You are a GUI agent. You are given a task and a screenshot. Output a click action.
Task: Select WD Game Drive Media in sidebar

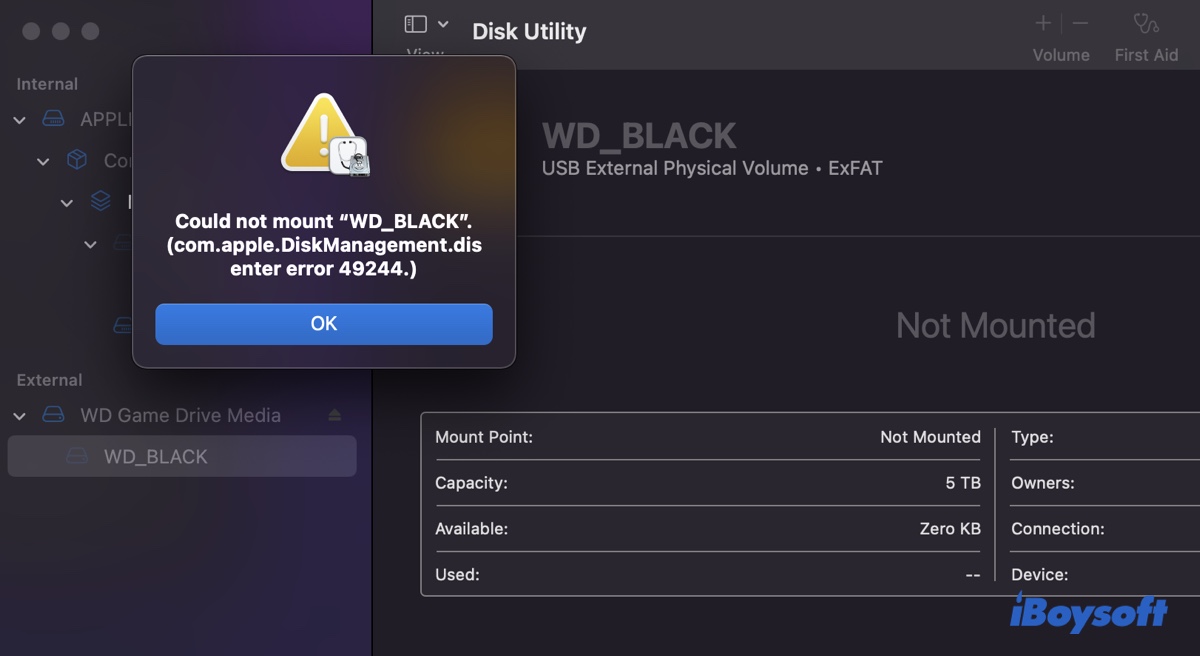(180, 415)
